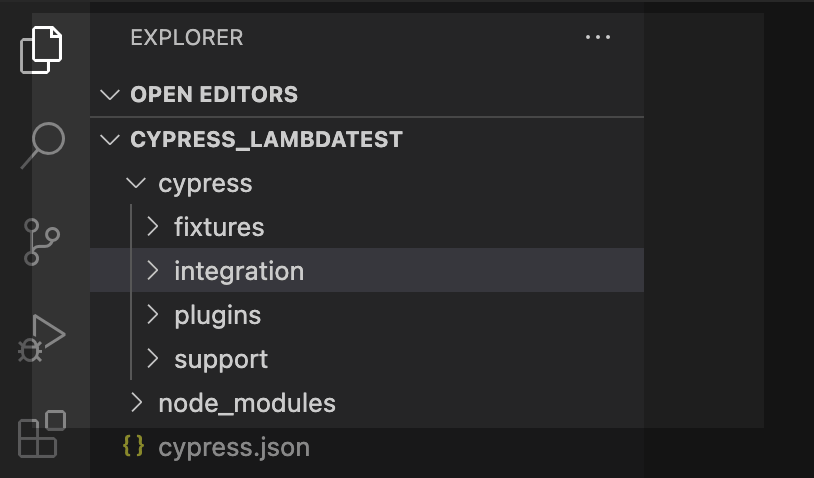Expand the plugins folder chevron
Image resolution: width=814 pixels, height=478 pixels.
point(153,315)
